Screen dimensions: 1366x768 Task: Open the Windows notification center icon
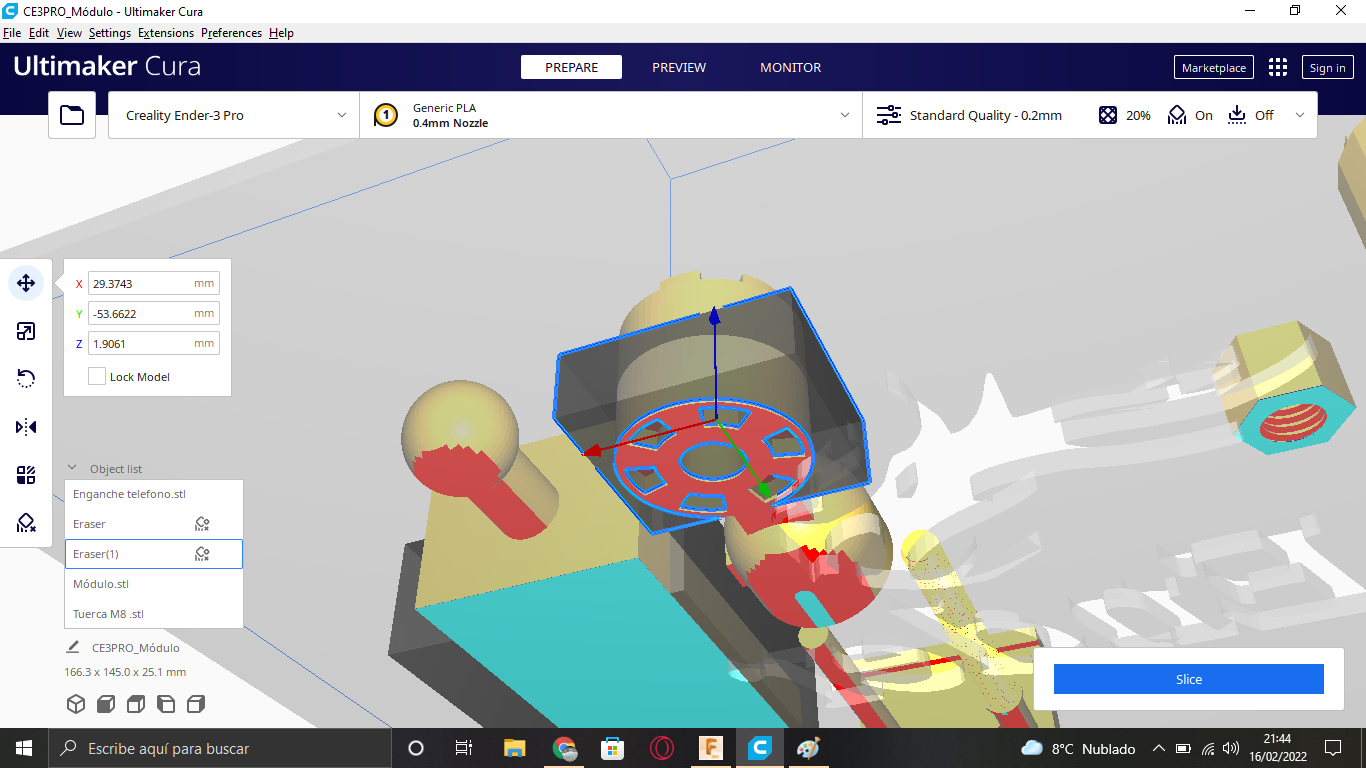tap(1332, 748)
